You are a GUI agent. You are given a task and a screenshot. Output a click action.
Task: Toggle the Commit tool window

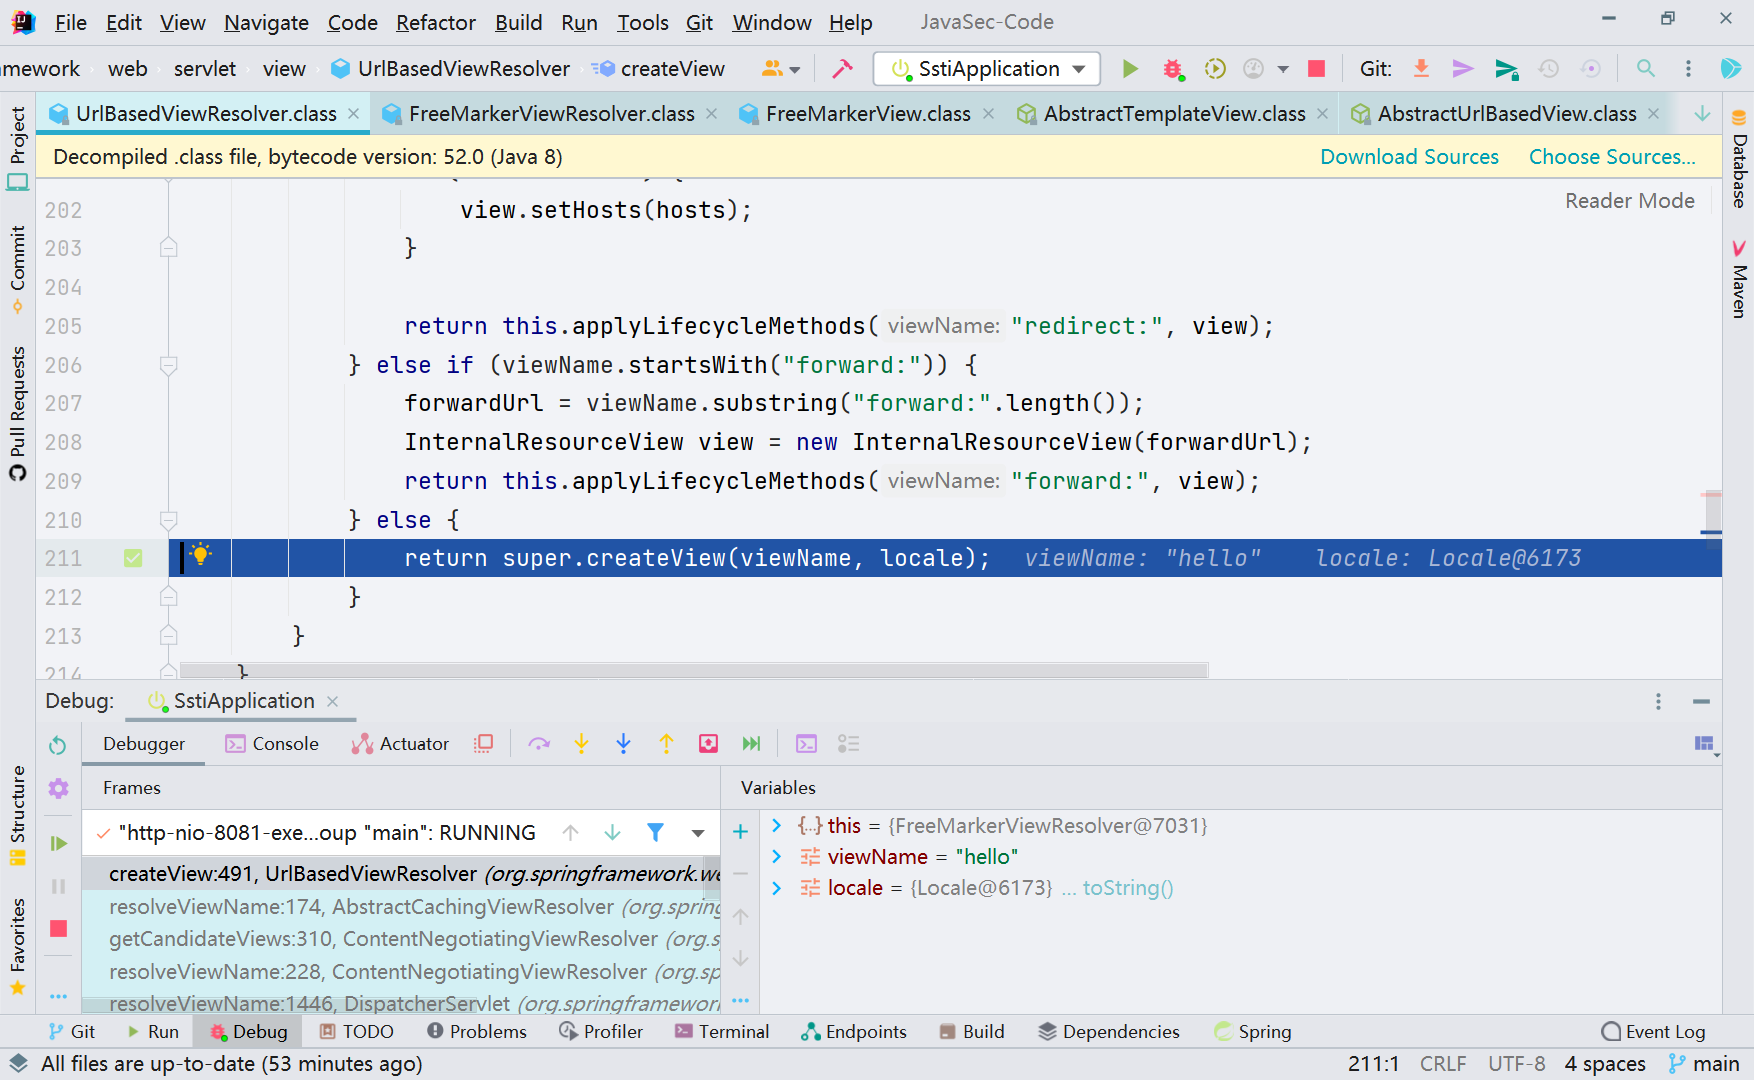tap(17, 268)
